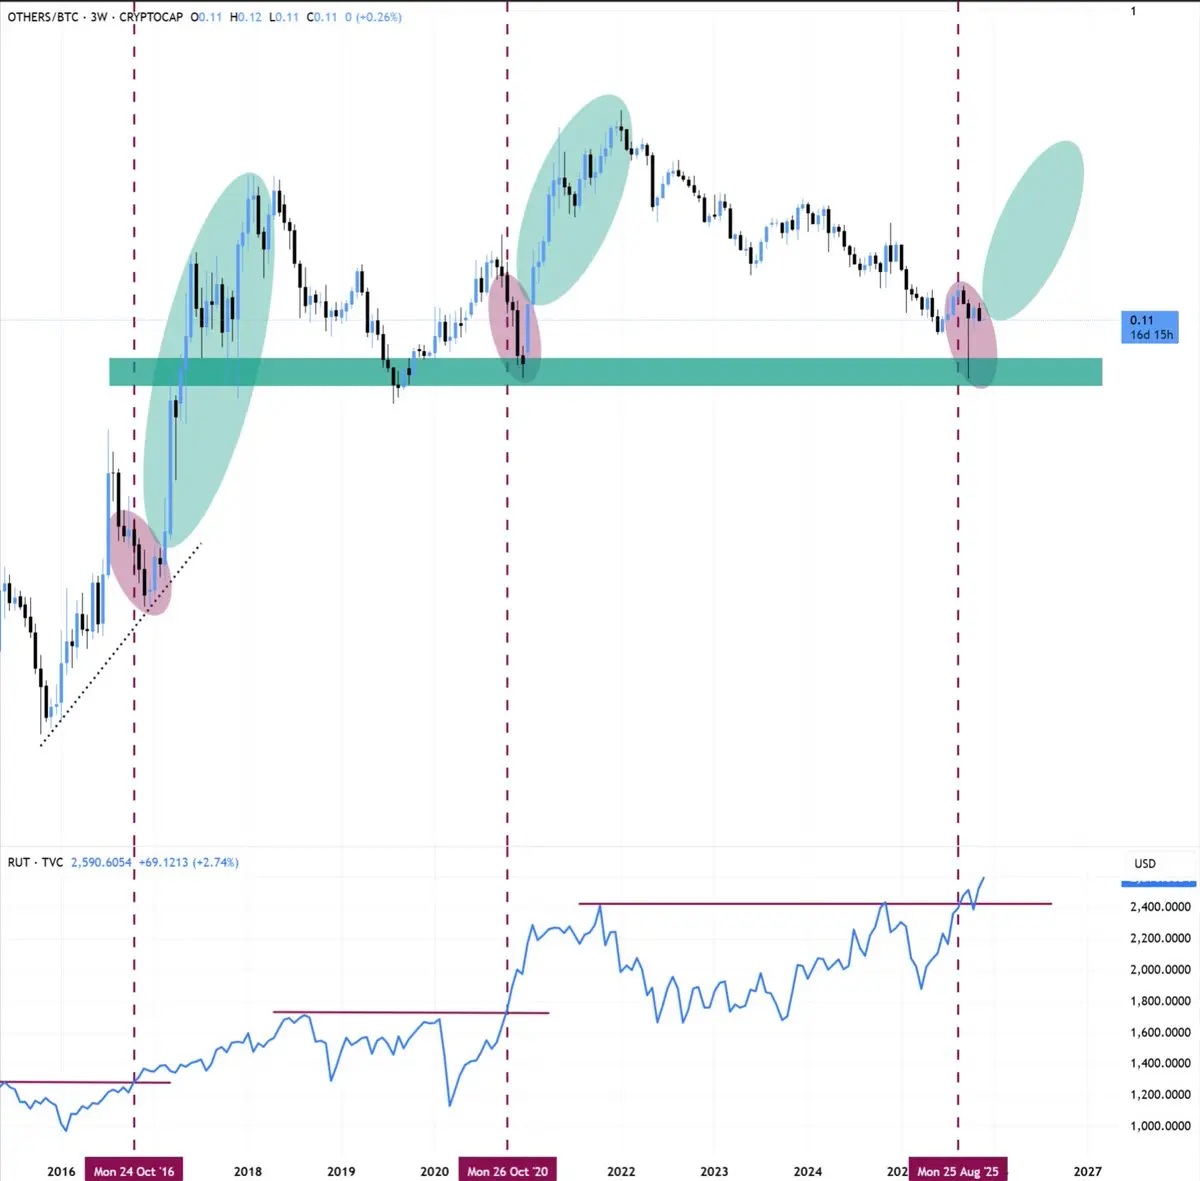Select the empty projected green ellipse near 2026

click(x=1033, y=230)
